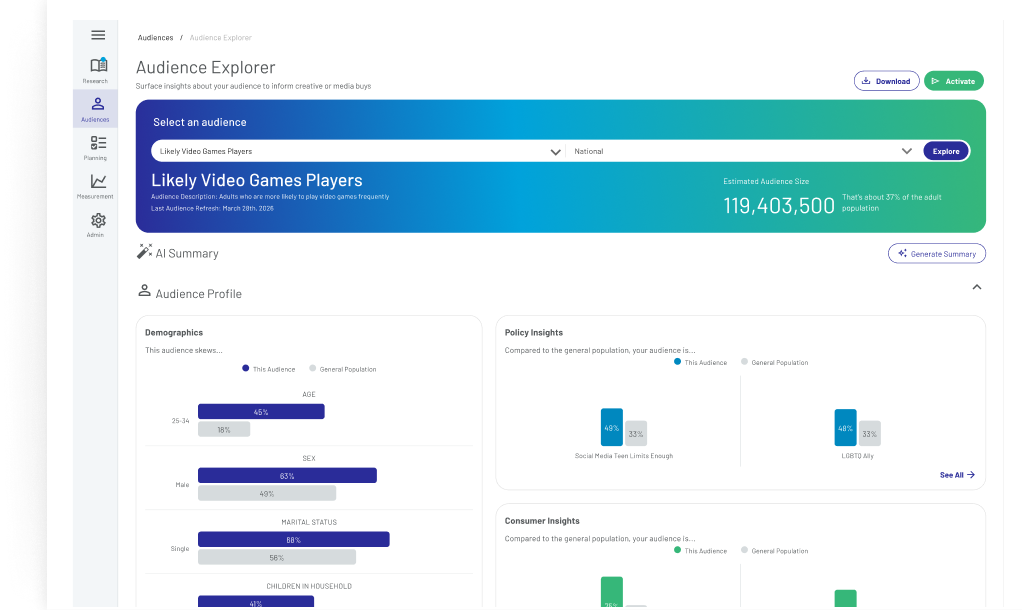Click the Consumer Insights card title
The image size is (1022, 610).
[x=542, y=521]
